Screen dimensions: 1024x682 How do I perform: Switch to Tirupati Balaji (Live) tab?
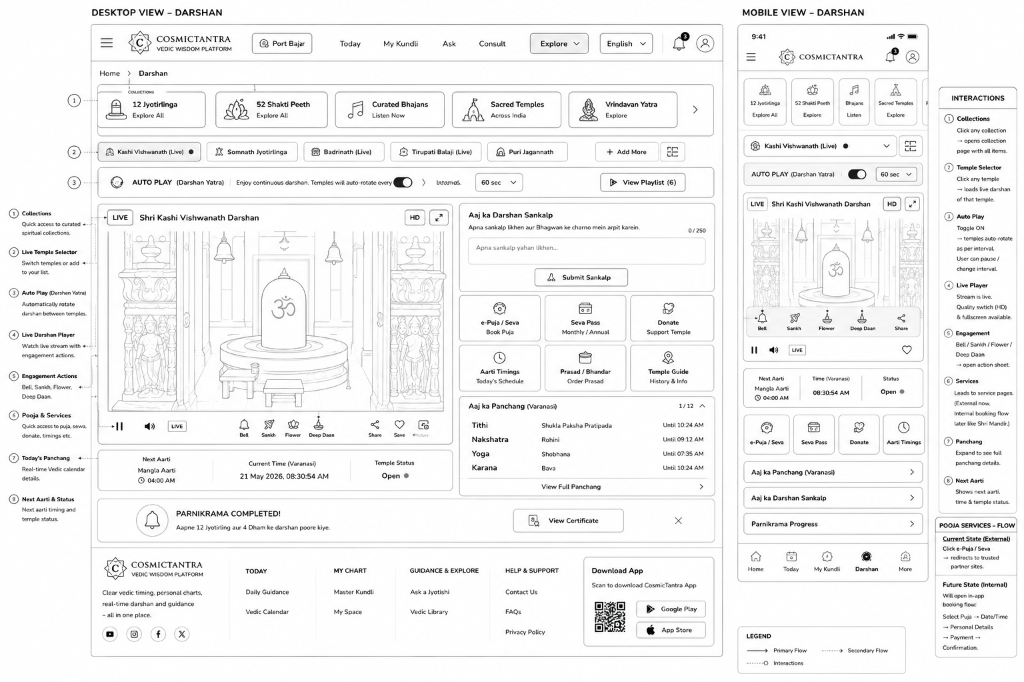(x=436, y=152)
